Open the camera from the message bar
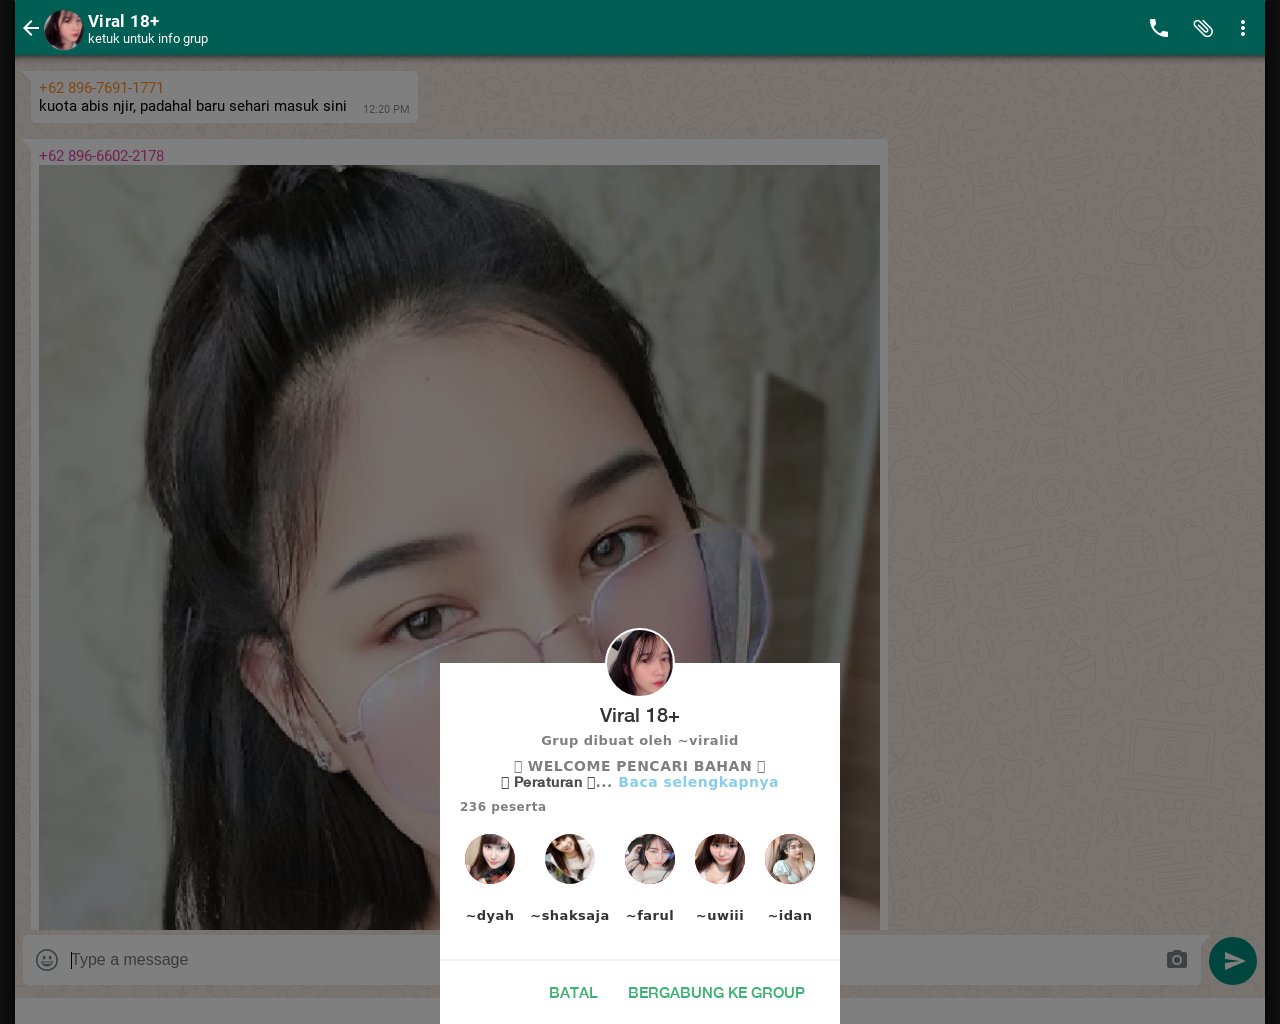This screenshot has height=1024, width=1280. pyautogui.click(x=1177, y=960)
